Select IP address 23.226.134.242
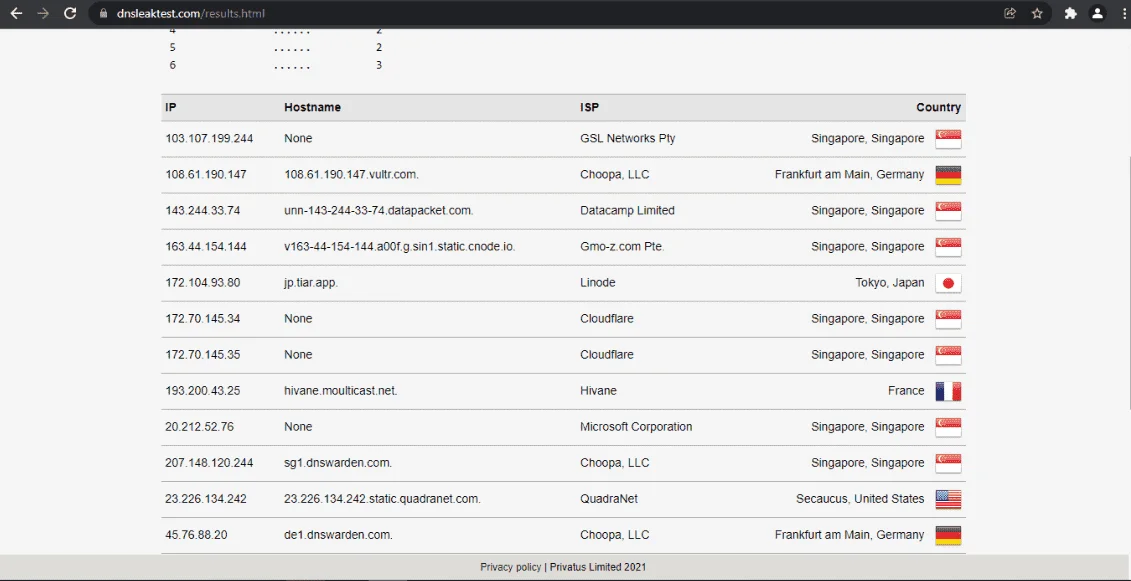 [x=206, y=499]
